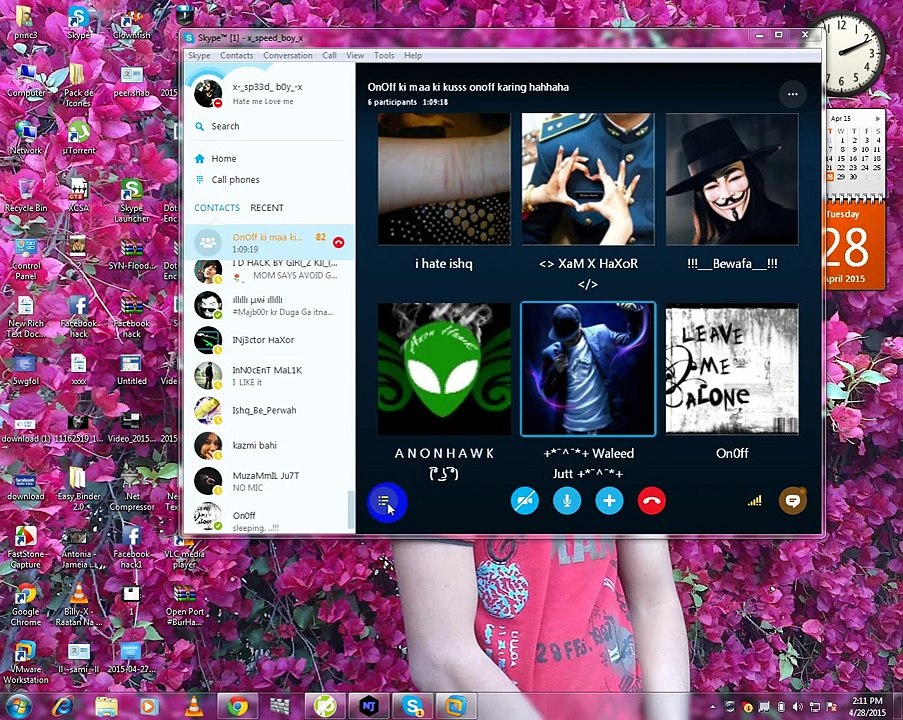This screenshot has height=720, width=903.
Task: Open the Help menu in Skype
Action: (413, 55)
